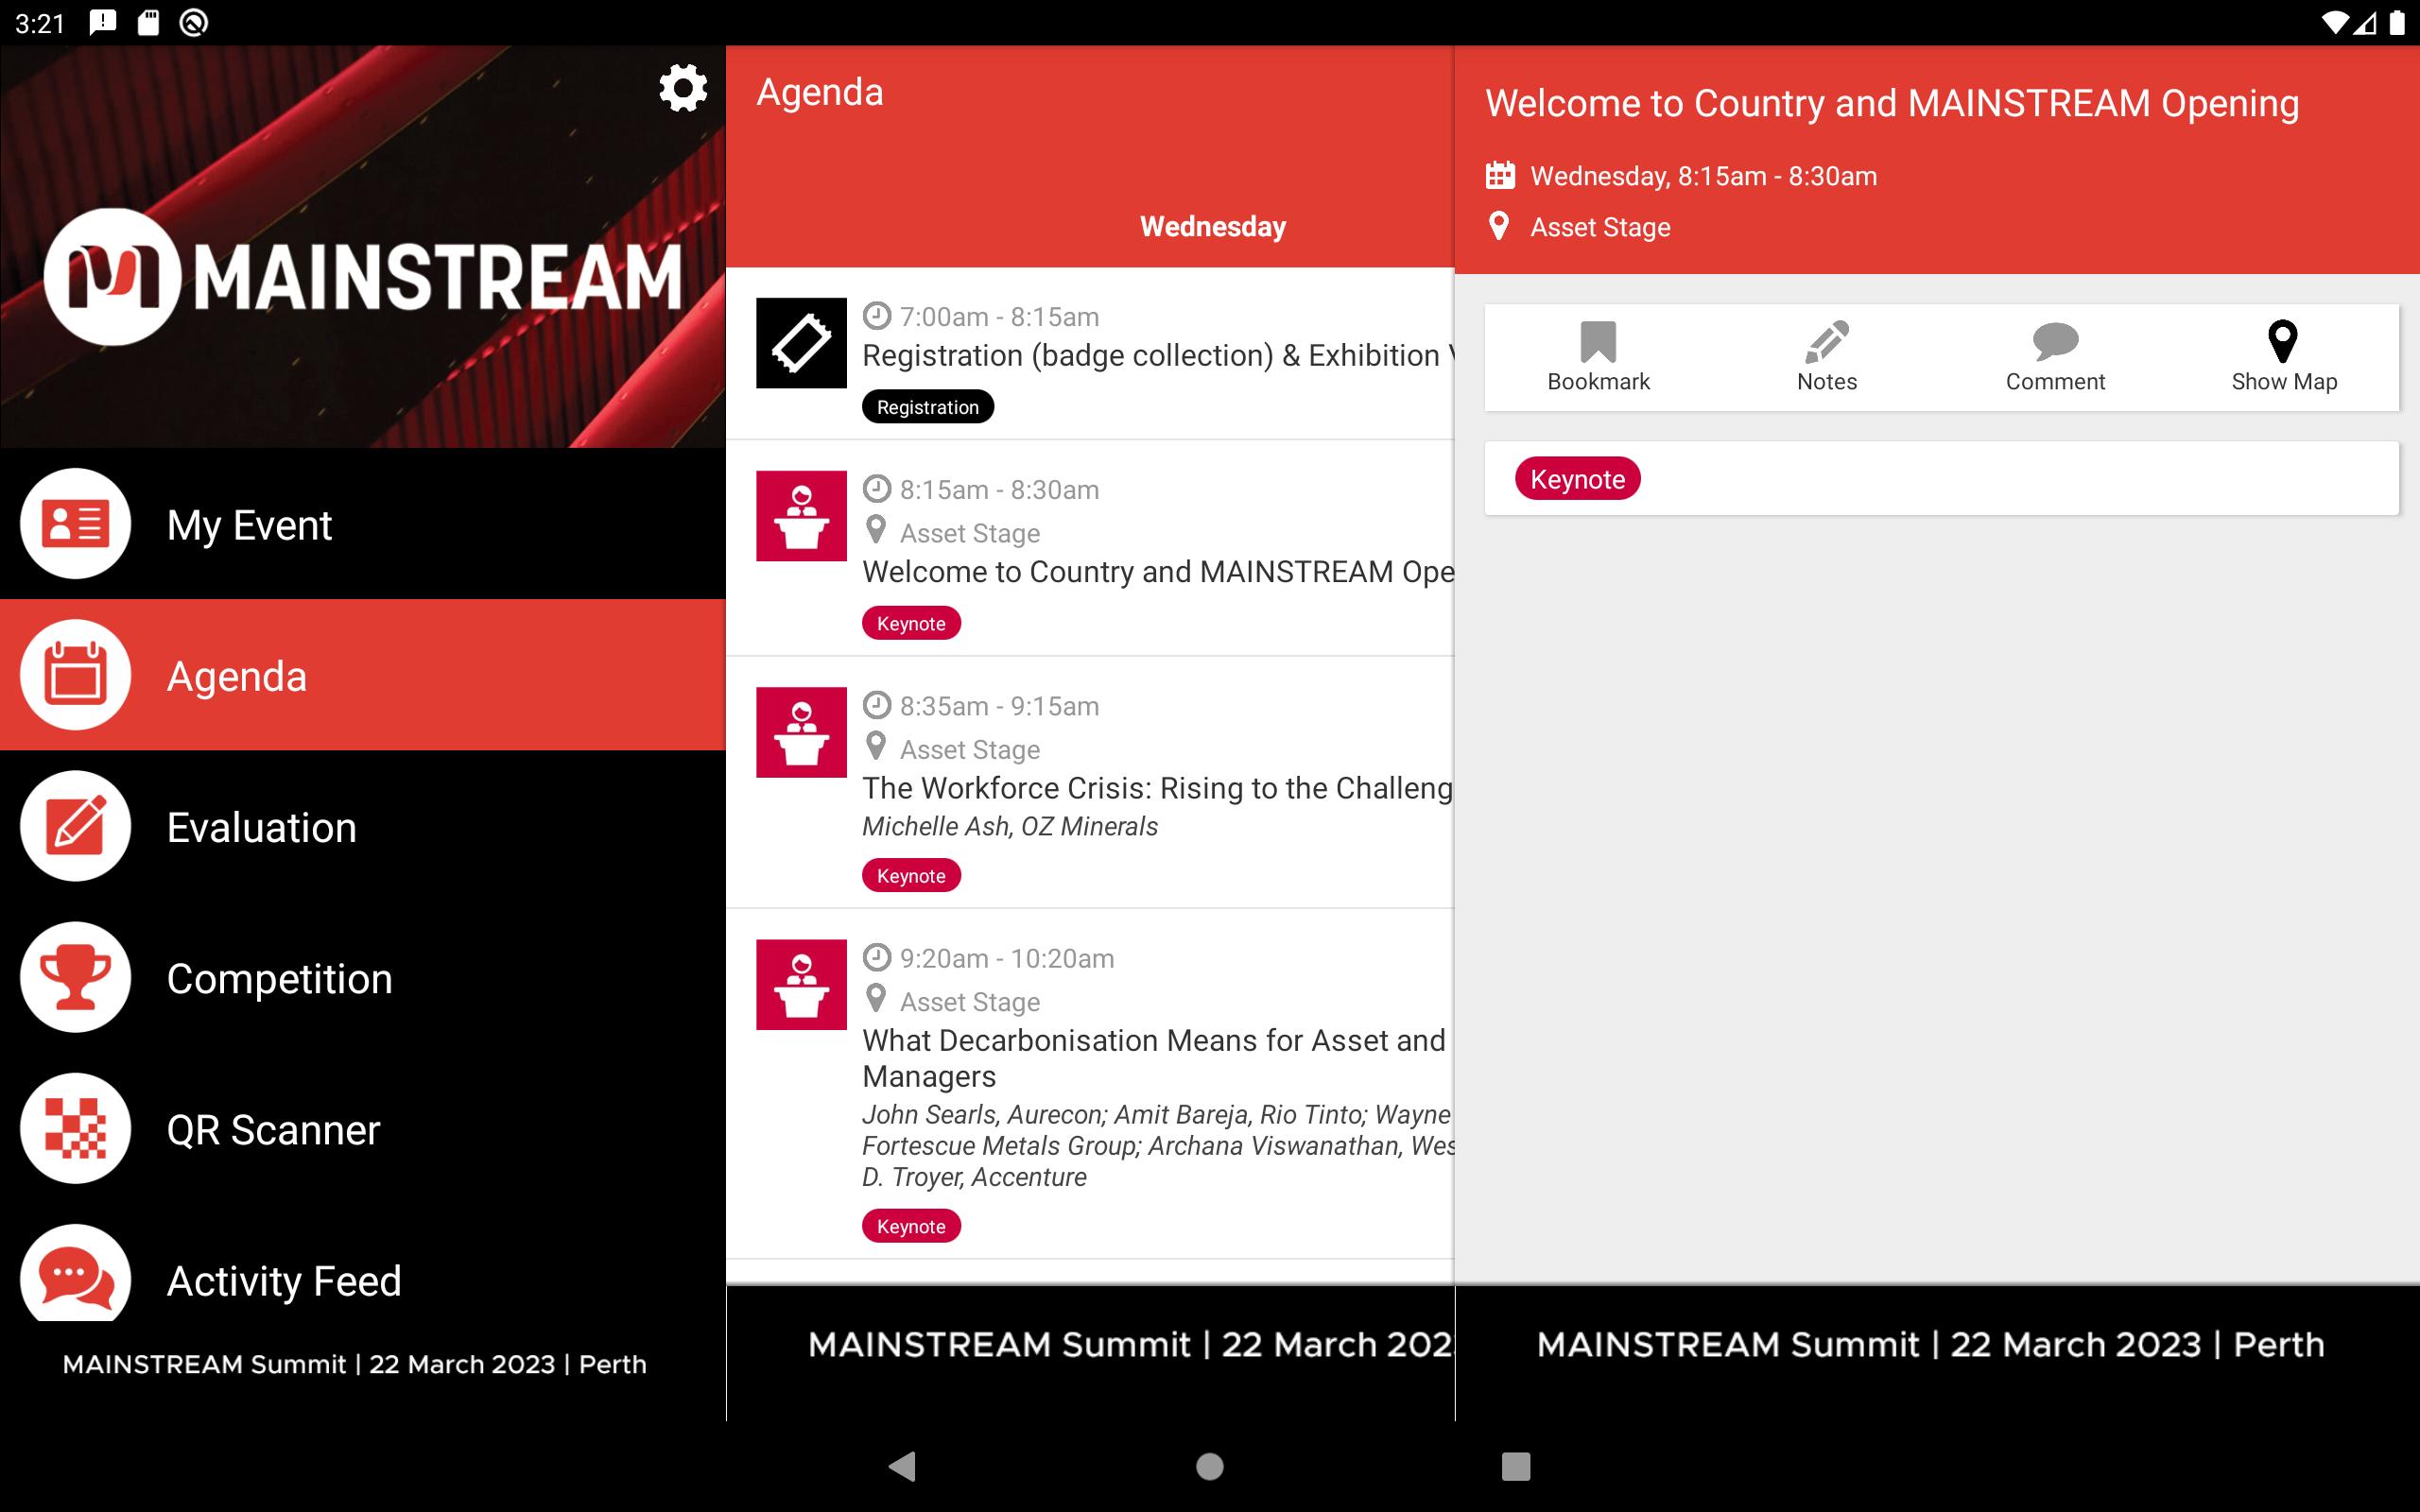The image size is (2420, 1512).
Task: Tap Keynote tag under 8:15am session
Action: [x=911, y=623]
